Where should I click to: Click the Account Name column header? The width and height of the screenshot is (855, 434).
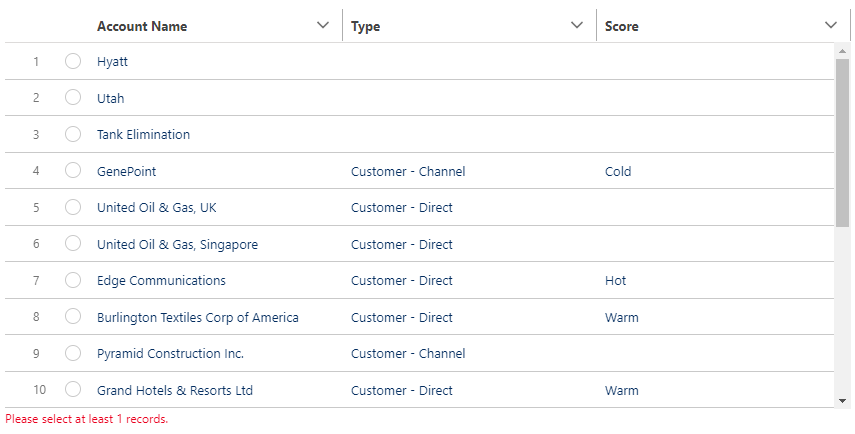142,26
